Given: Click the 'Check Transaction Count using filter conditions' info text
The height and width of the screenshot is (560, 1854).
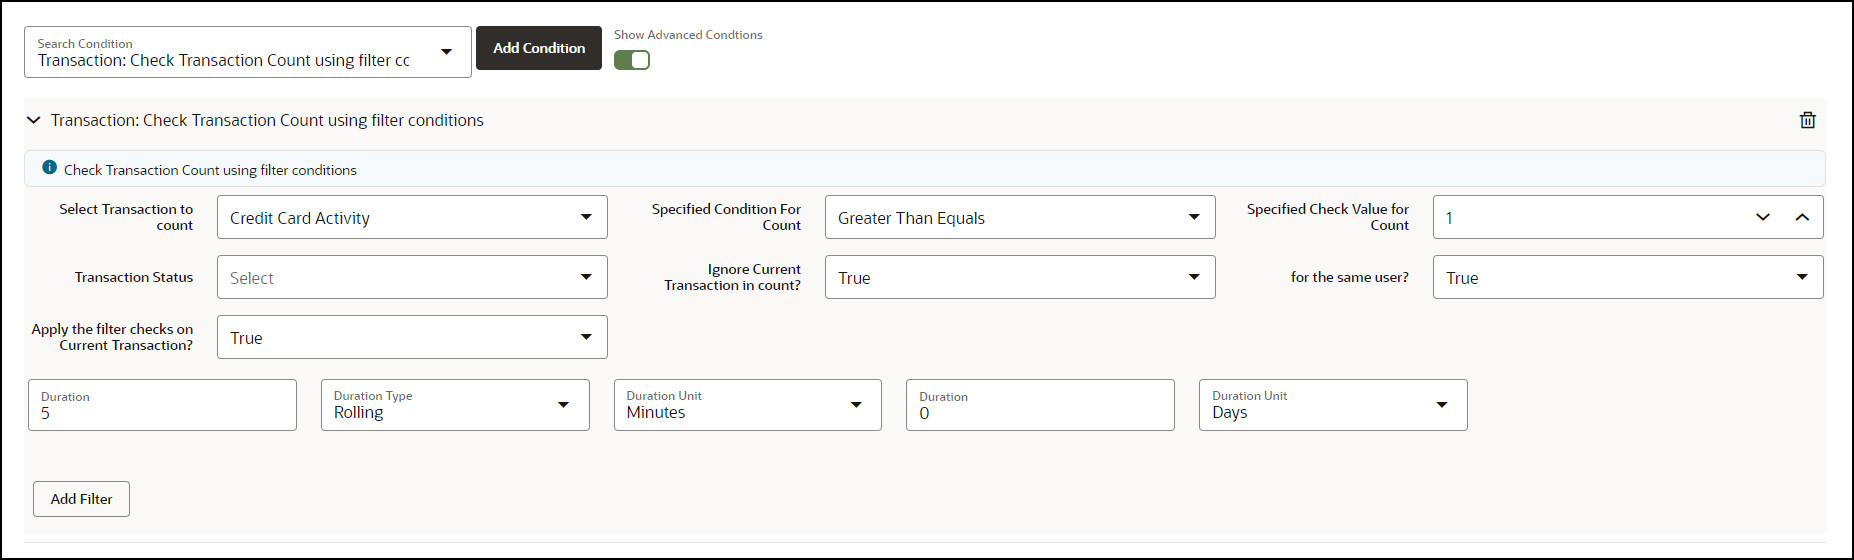Looking at the screenshot, I should [210, 170].
